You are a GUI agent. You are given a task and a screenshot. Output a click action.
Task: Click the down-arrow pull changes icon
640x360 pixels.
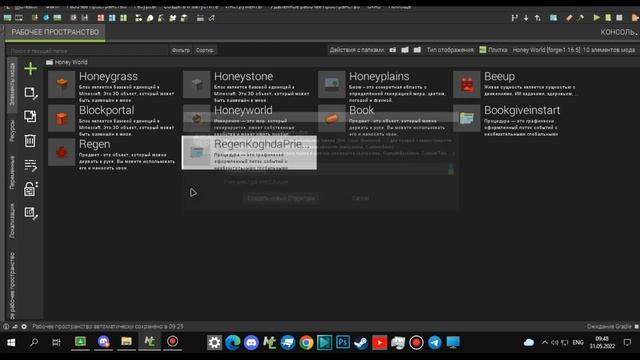click(x=526, y=18)
